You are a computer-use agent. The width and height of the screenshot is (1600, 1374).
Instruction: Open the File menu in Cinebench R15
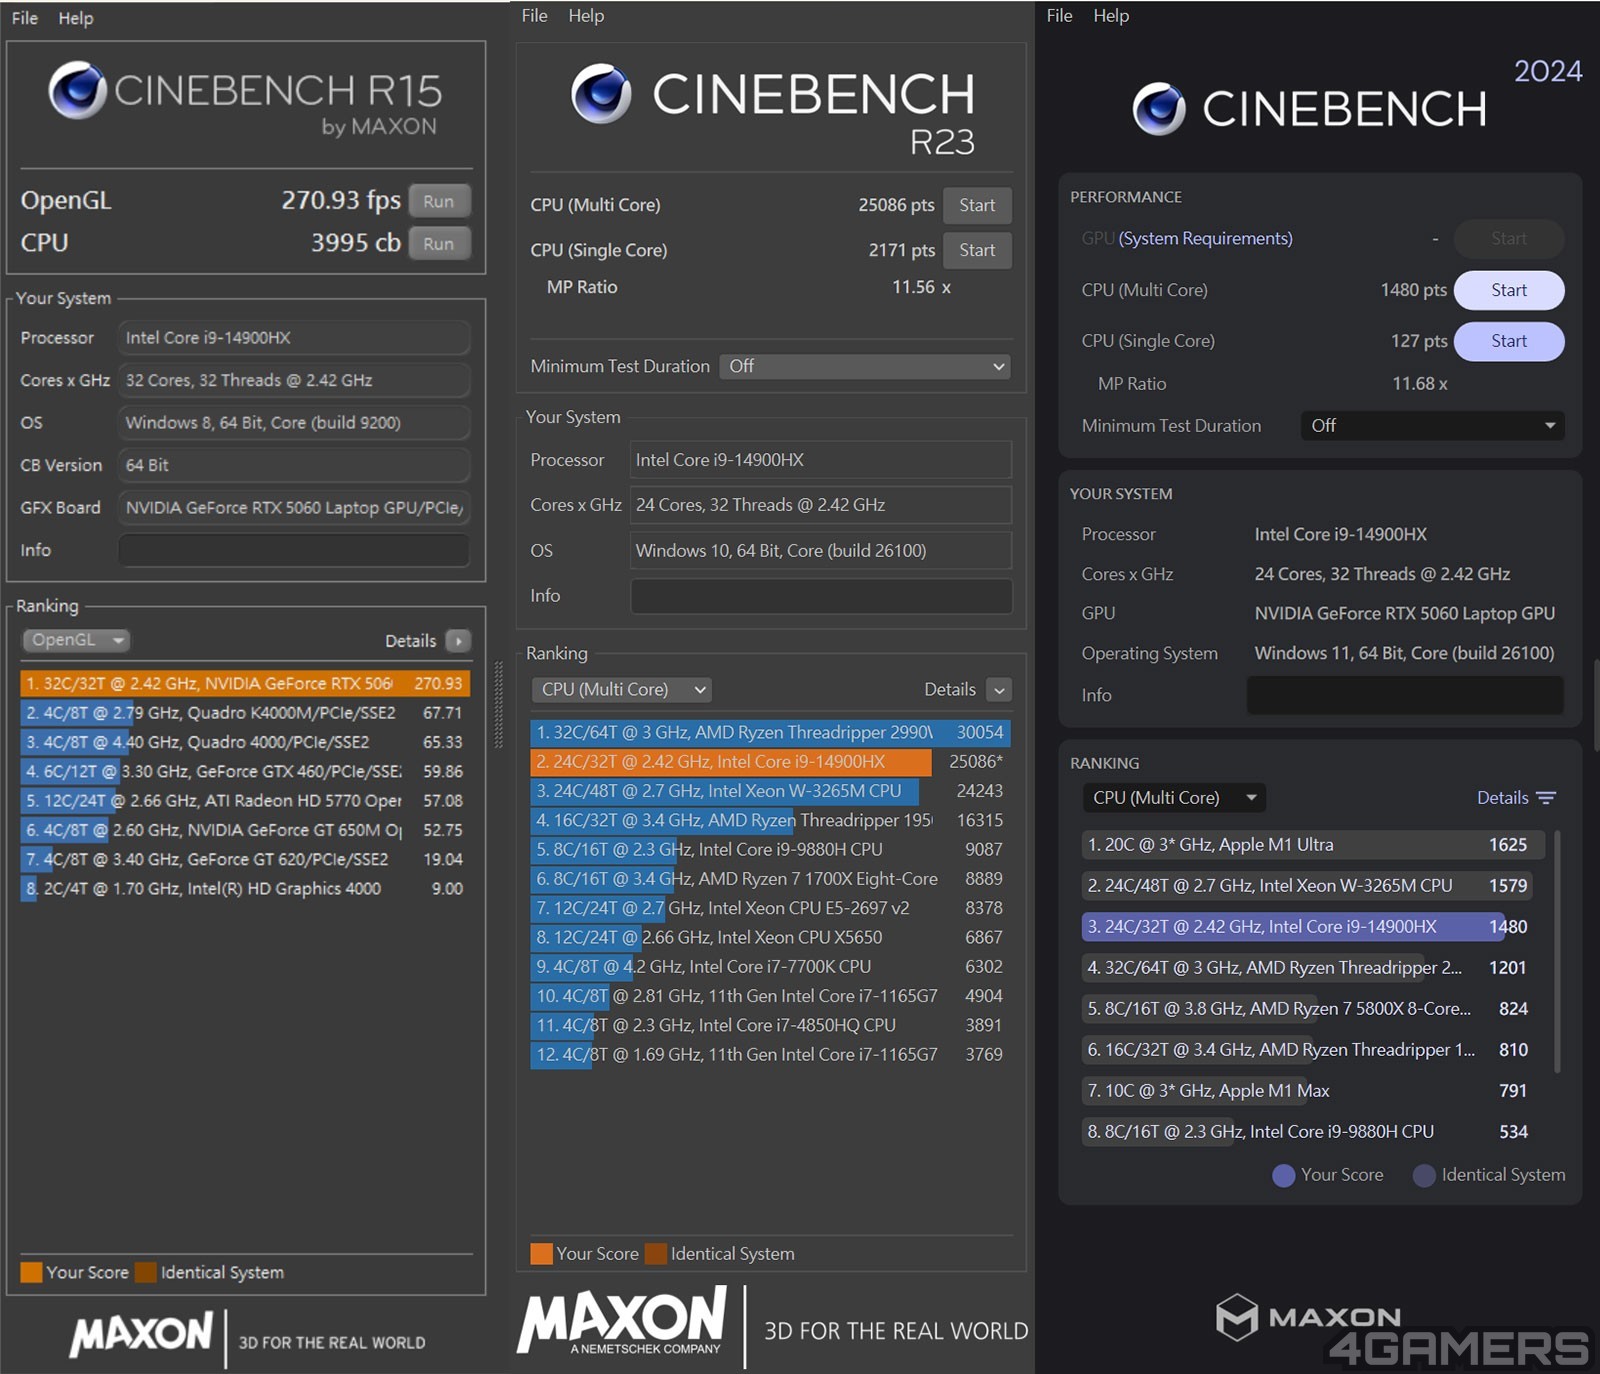tap(25, 18)
